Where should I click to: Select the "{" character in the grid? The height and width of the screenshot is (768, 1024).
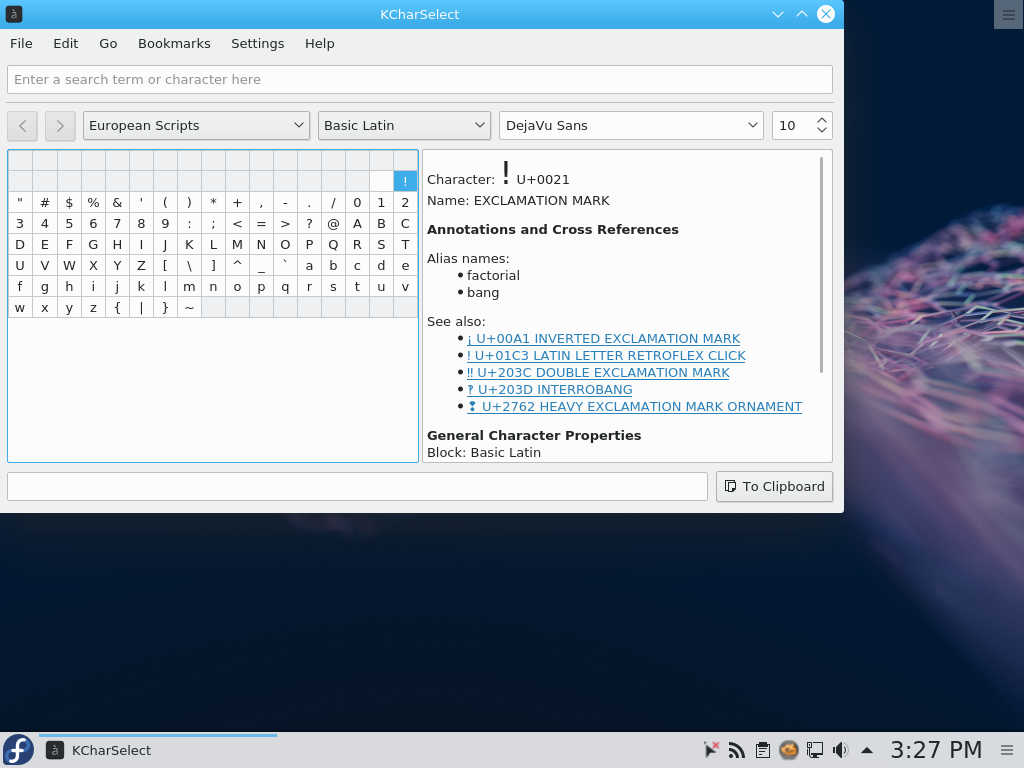click(x=117, y=307)
